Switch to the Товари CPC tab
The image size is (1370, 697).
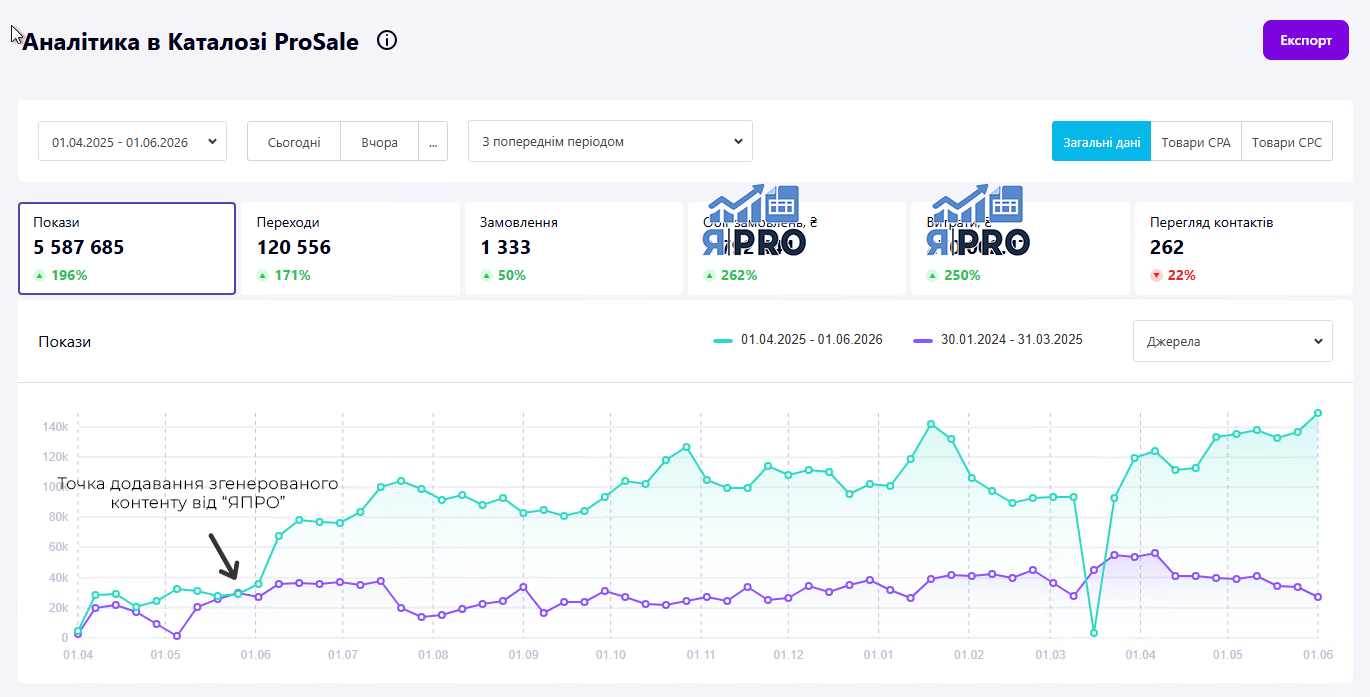tap(1287, 142)
